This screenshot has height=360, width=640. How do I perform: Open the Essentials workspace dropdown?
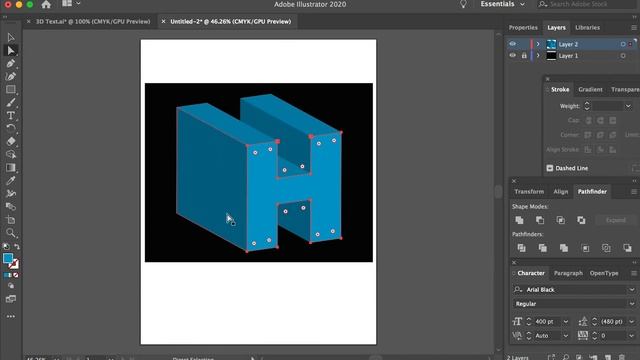[502, 4]
